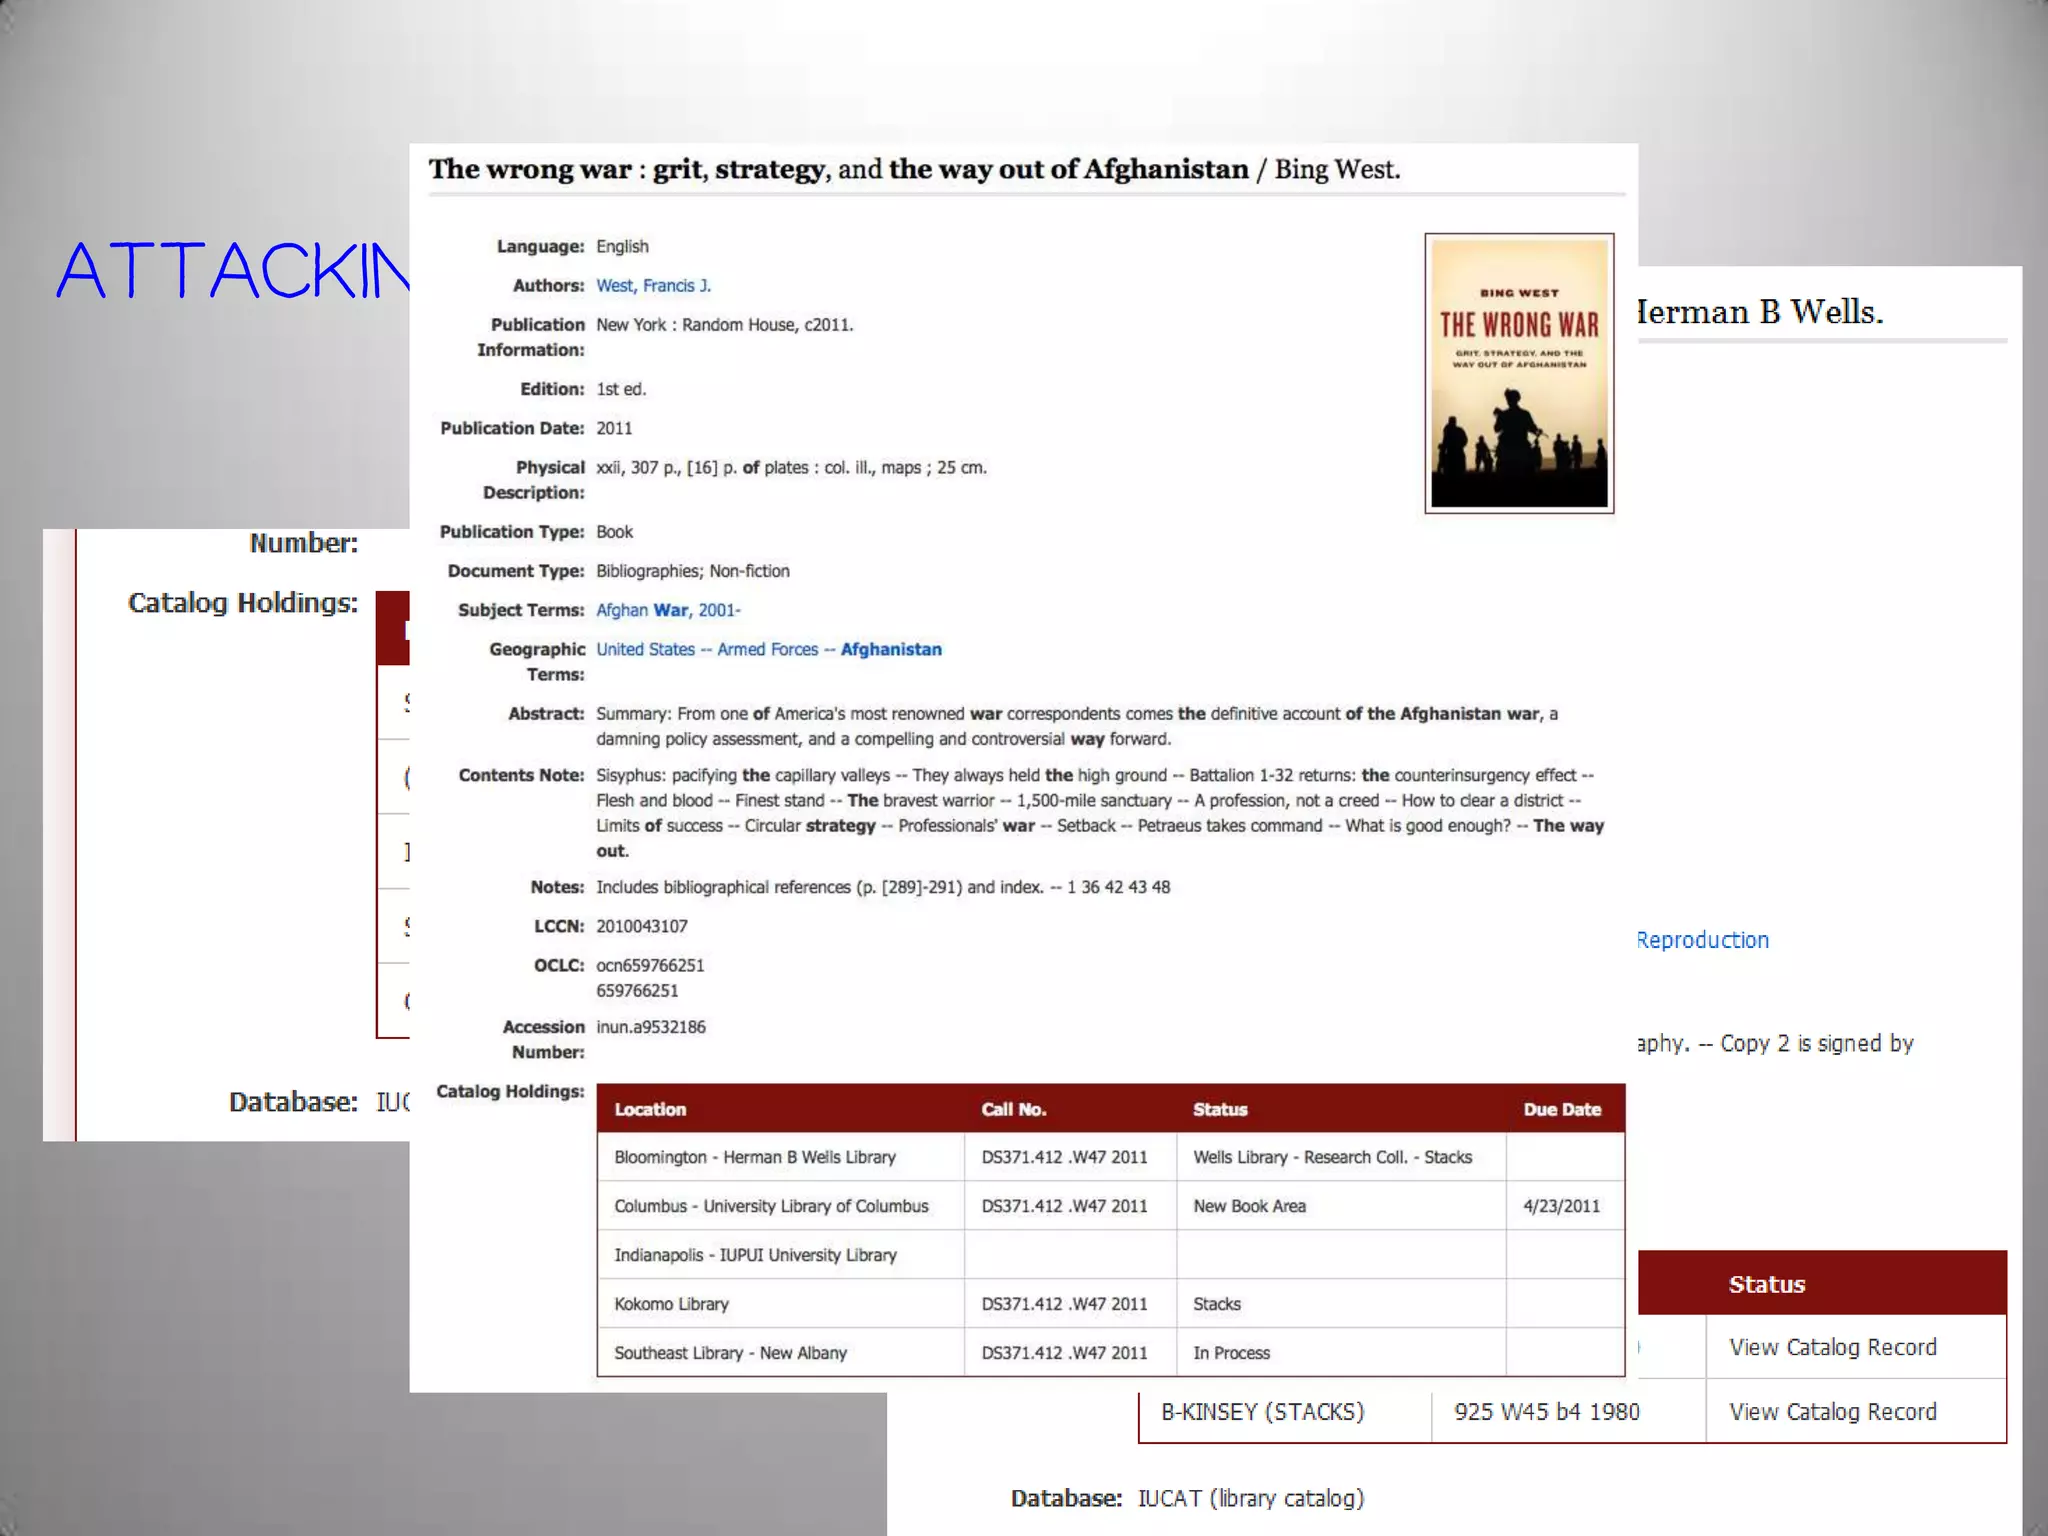Click the Reproduction link
2048x1536 pixels.
[1702, 940]
